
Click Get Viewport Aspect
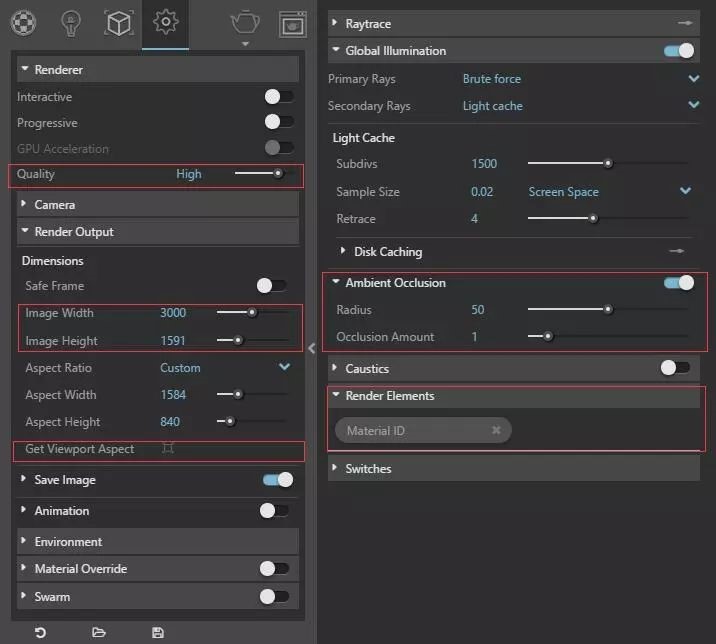pos(80,449)
